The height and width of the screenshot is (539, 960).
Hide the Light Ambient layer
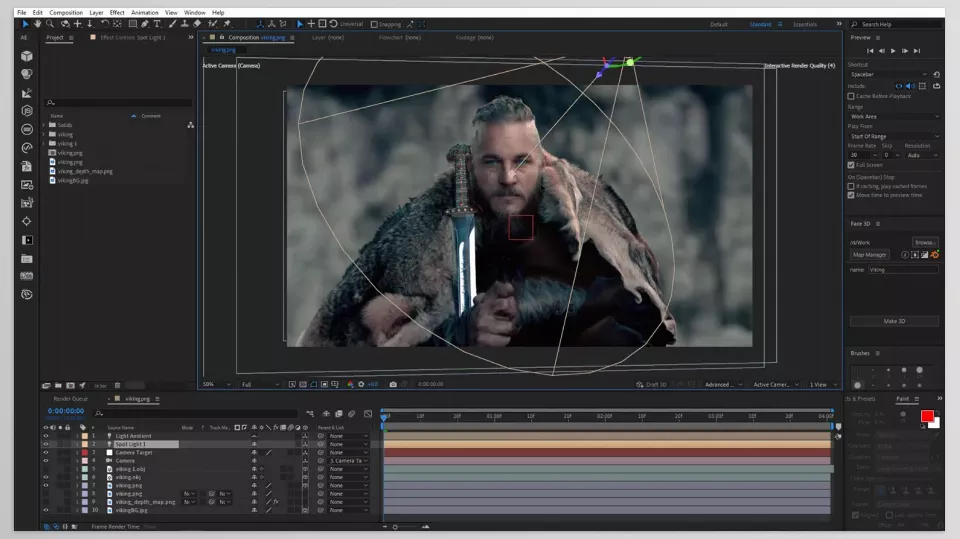[45, 435]
